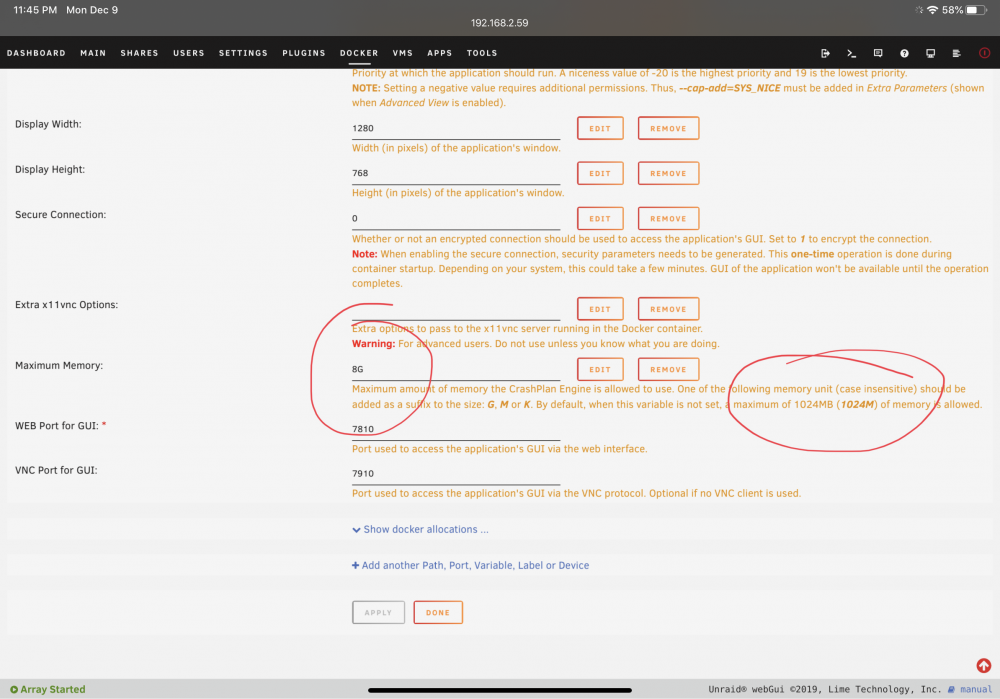This screenshot has width=1000, height=699.
Task: Click the Apply button
Action: 378,612
